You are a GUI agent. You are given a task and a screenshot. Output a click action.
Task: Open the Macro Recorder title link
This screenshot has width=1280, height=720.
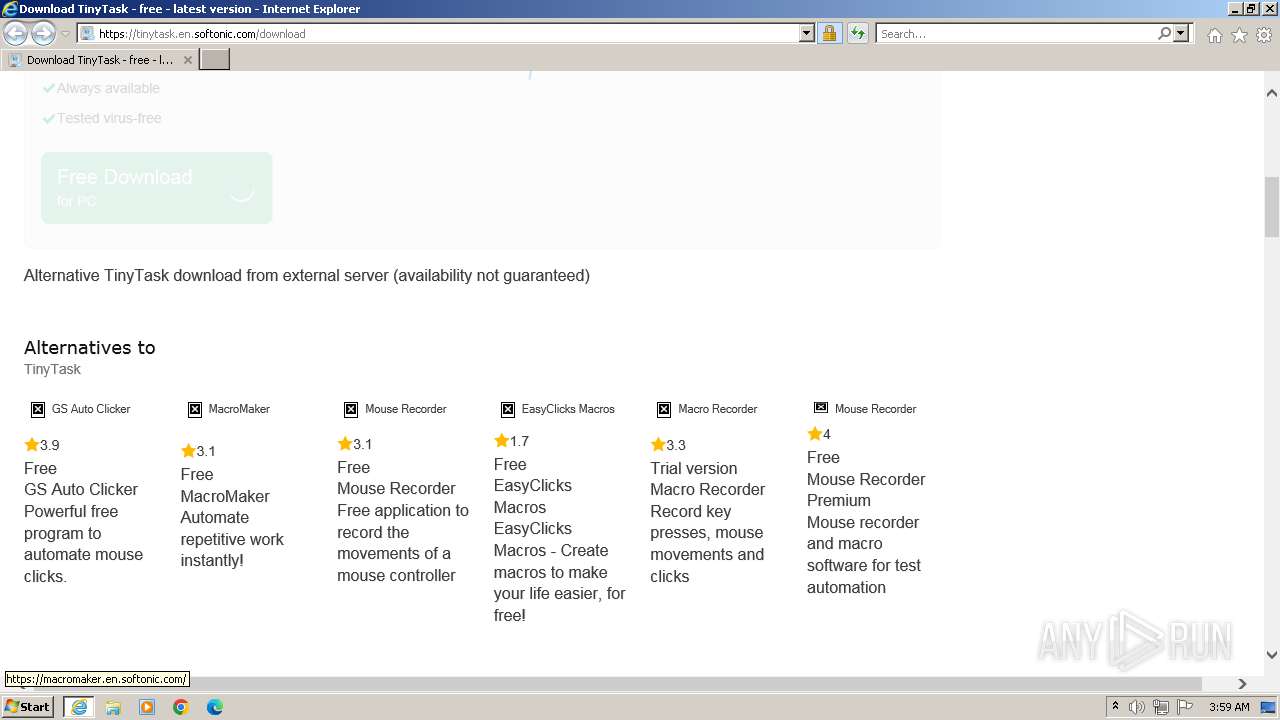(707, 490)
